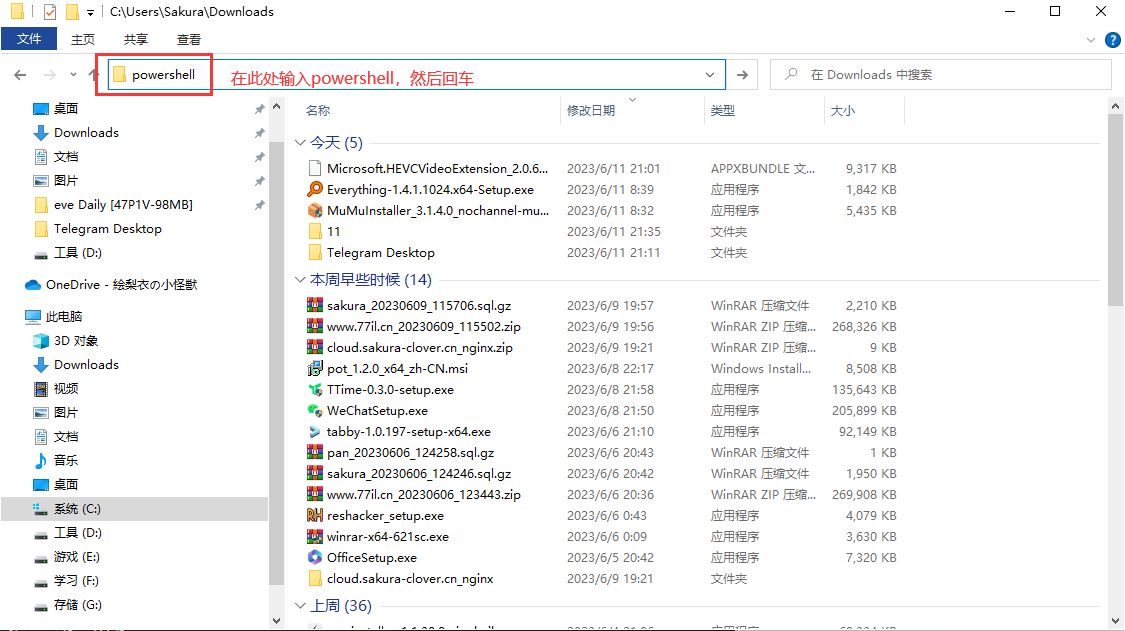The width and height of the screenshot is (1125, 631).
Task: Select 系统 (C:) drive in navigation pane
Action: point(76,509)
